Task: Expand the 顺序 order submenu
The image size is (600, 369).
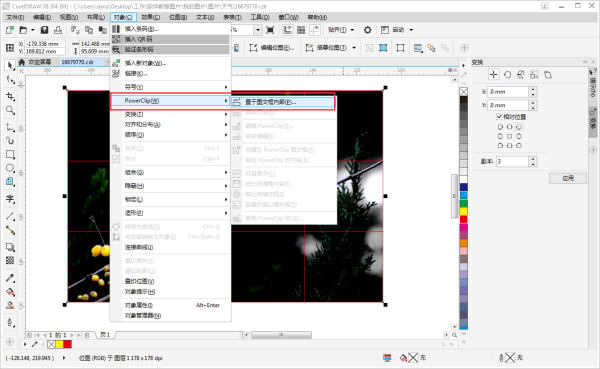Action: point(171,135)
